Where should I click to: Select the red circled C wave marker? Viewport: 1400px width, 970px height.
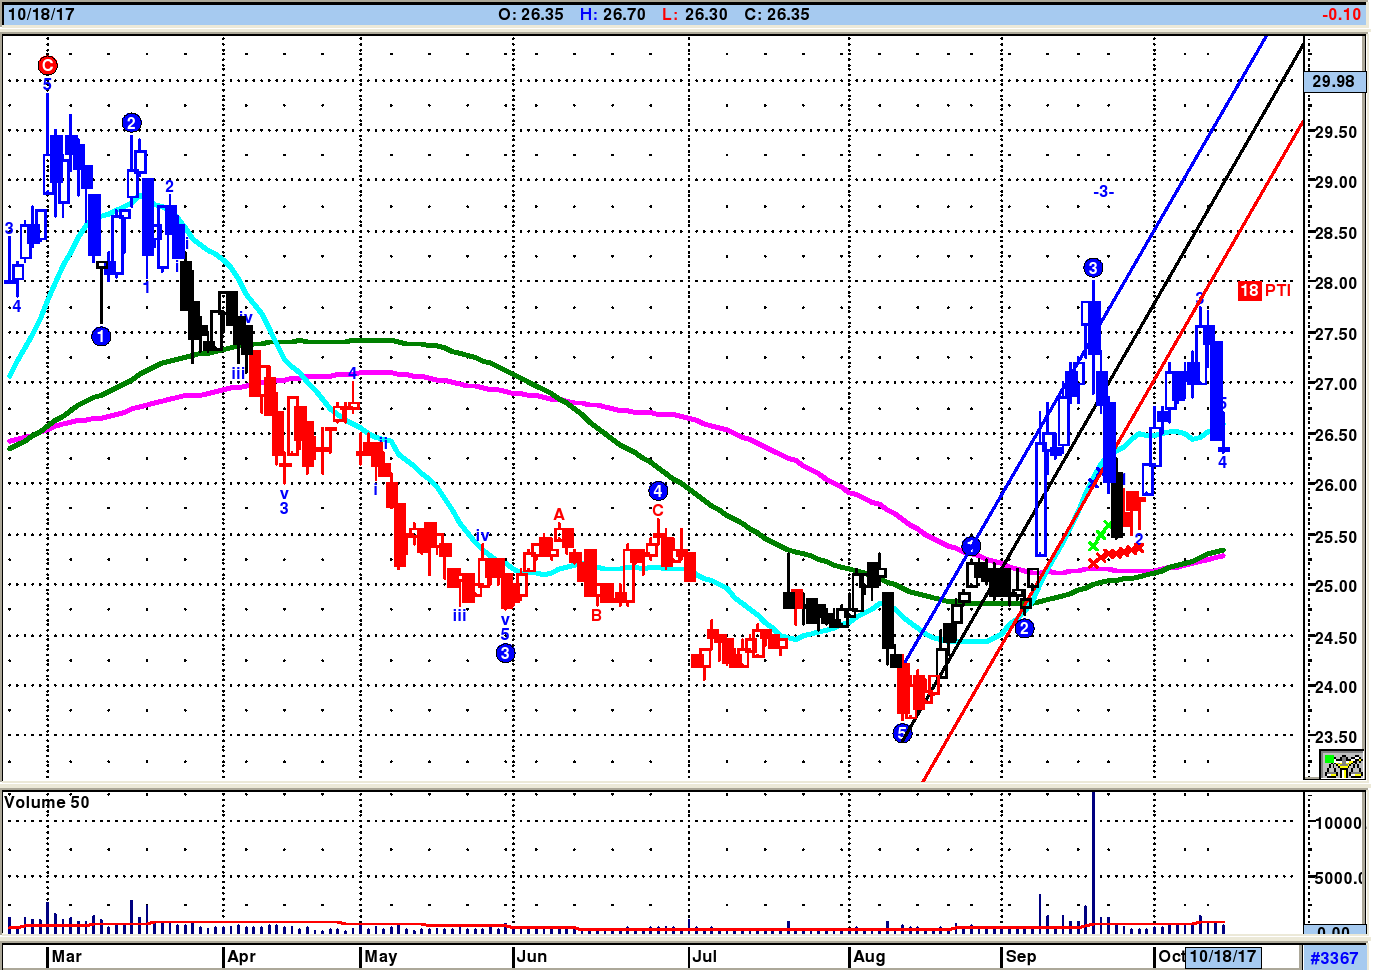point(47,66)
